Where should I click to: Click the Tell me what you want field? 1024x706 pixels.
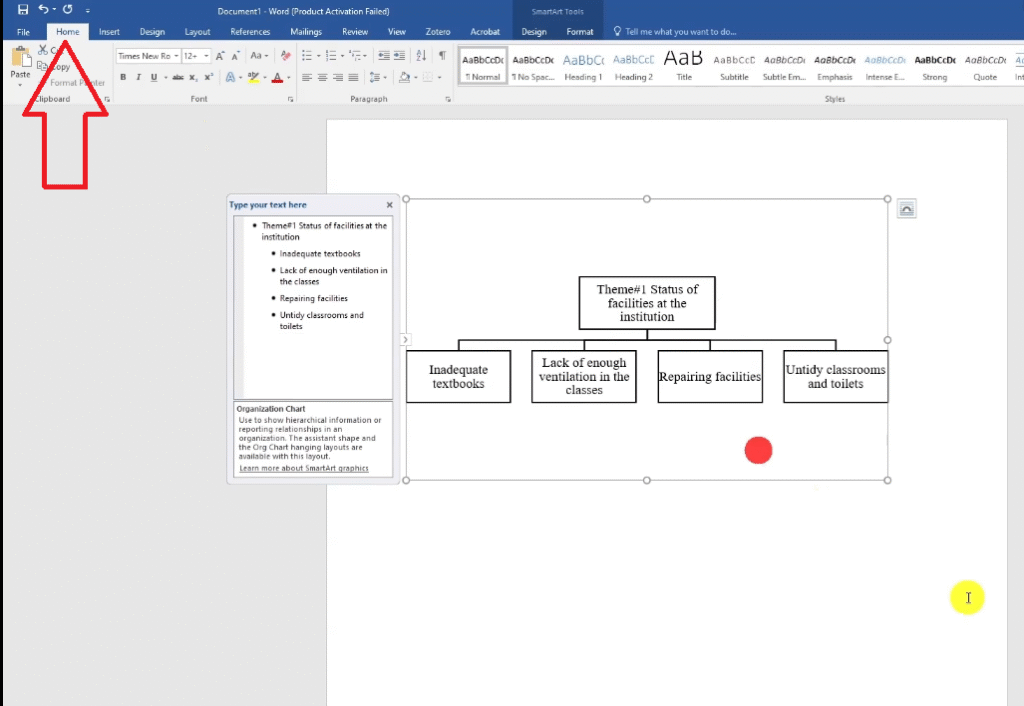tap(680, 32)
